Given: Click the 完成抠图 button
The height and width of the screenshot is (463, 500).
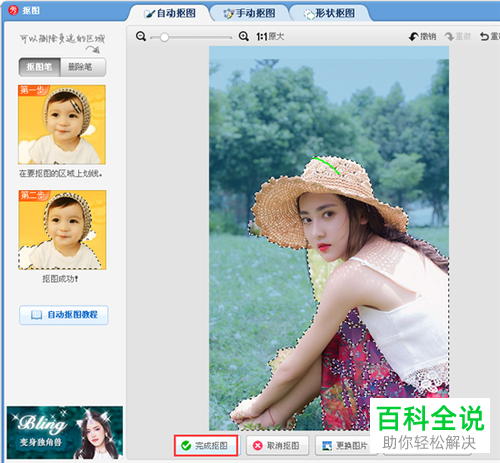Looking at the screenshot, I should coord(206,445).
